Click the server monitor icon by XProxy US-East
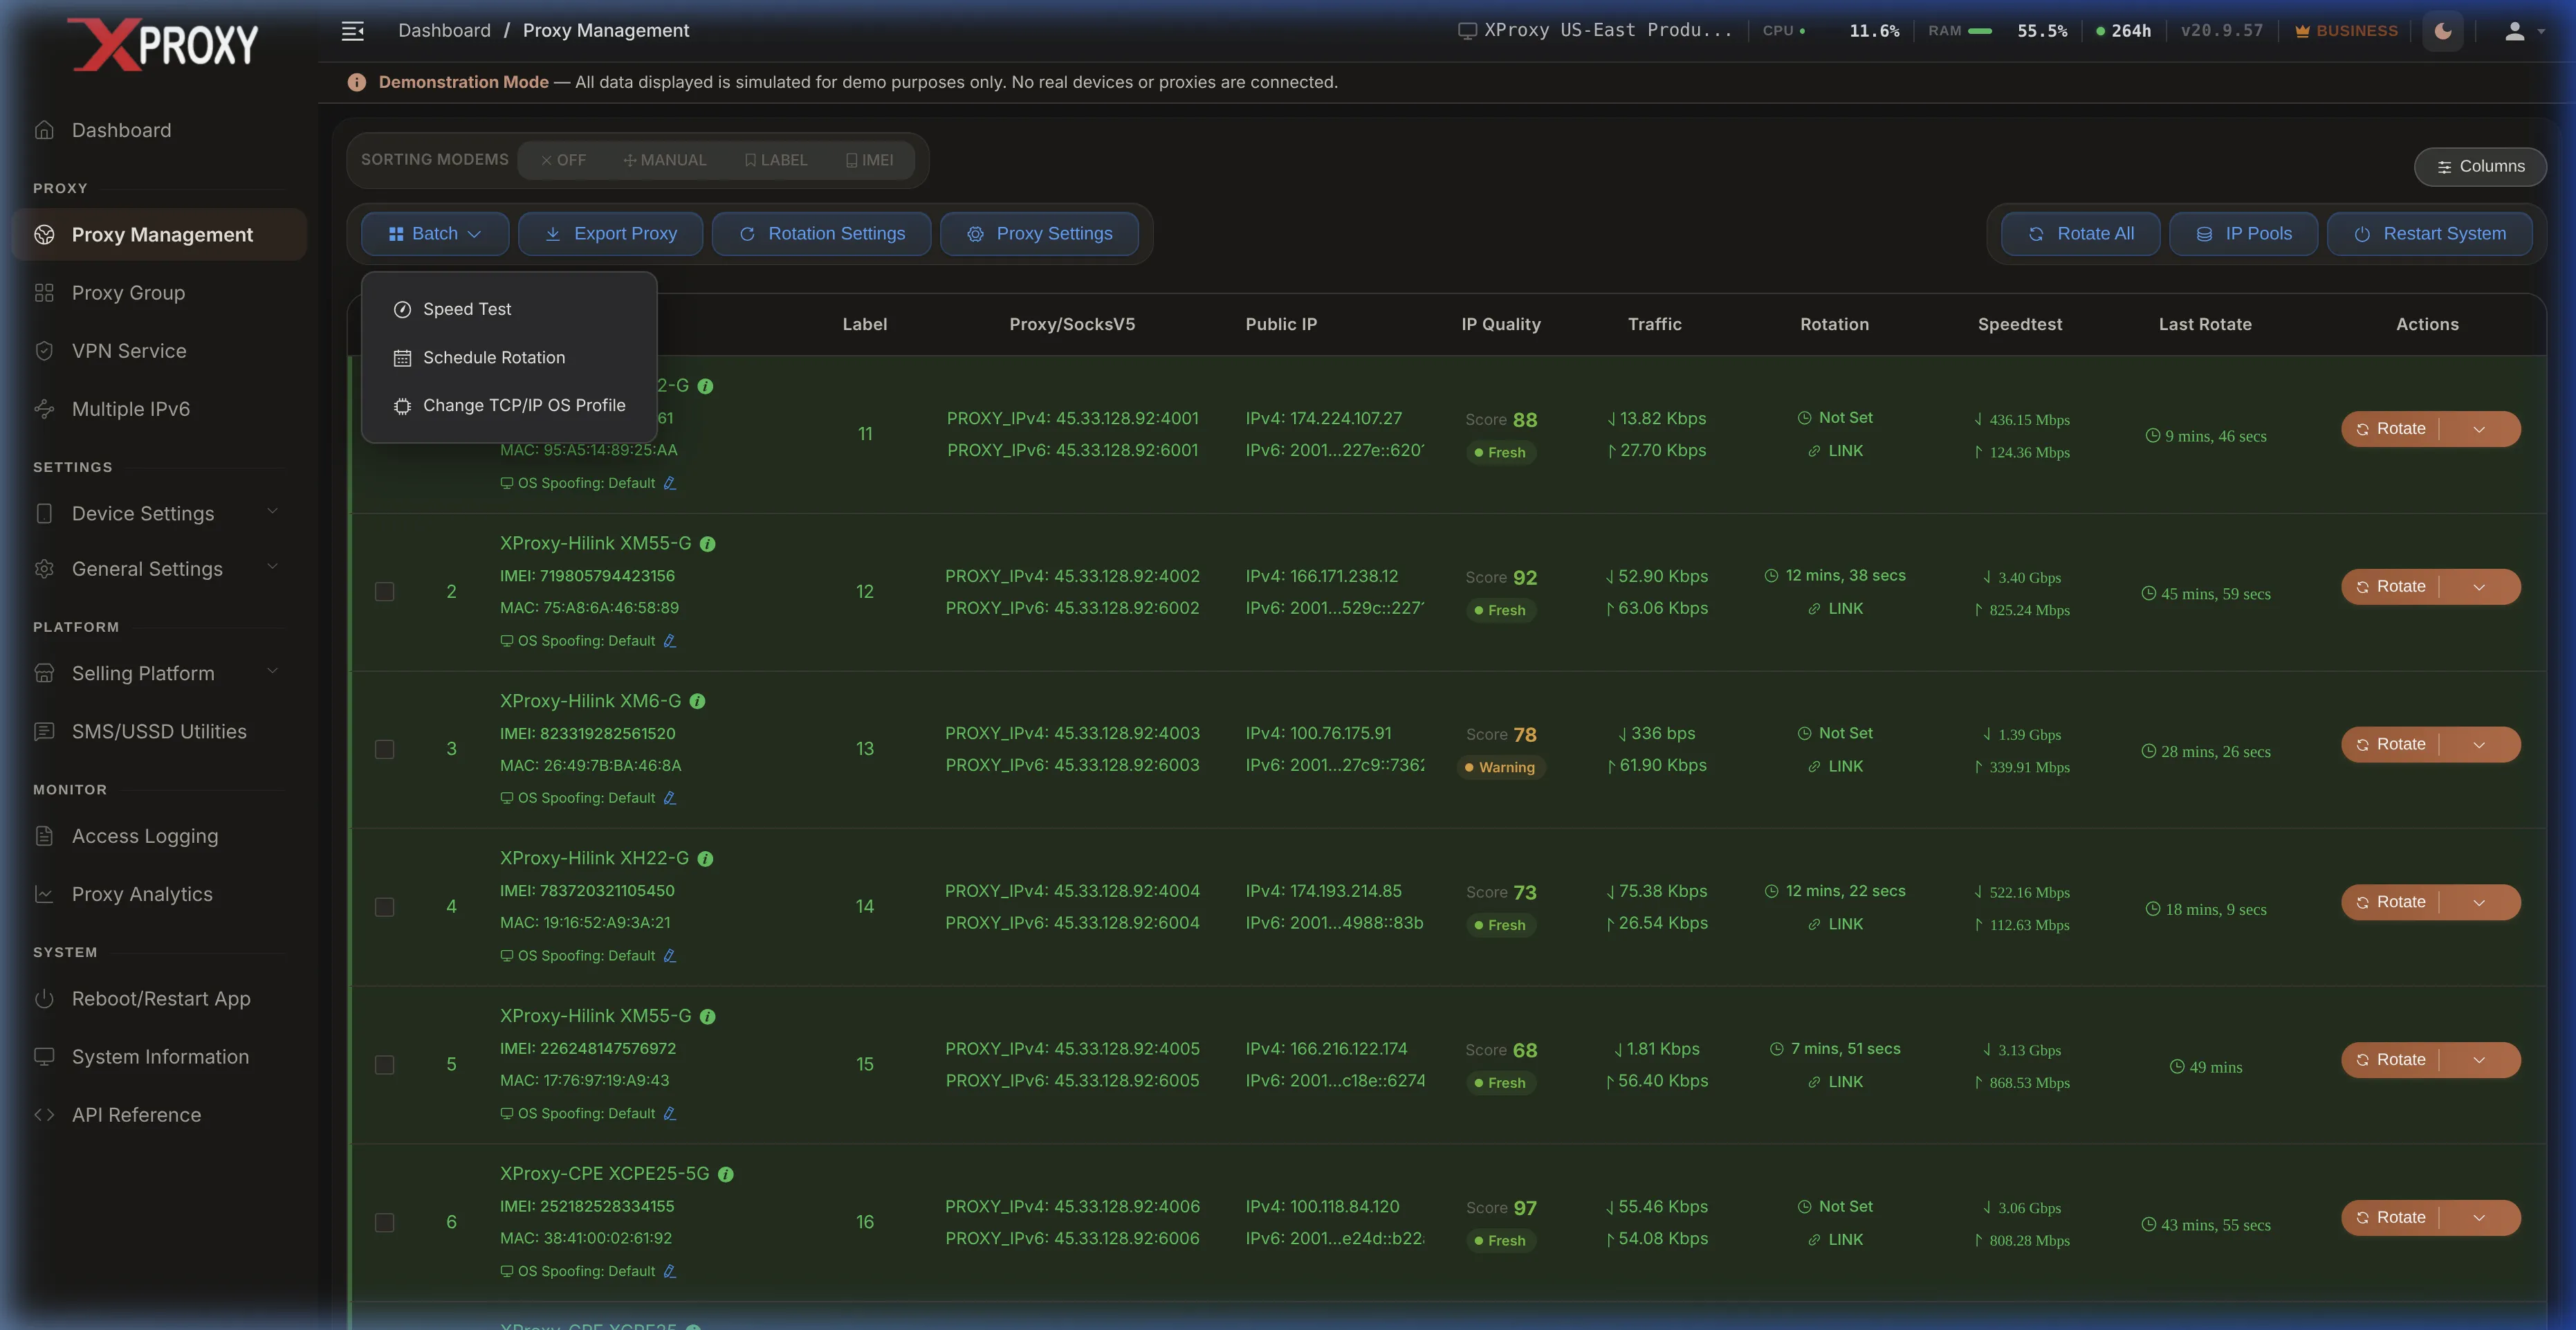Screen dimensions: 2576x1330 [1467, 31]
